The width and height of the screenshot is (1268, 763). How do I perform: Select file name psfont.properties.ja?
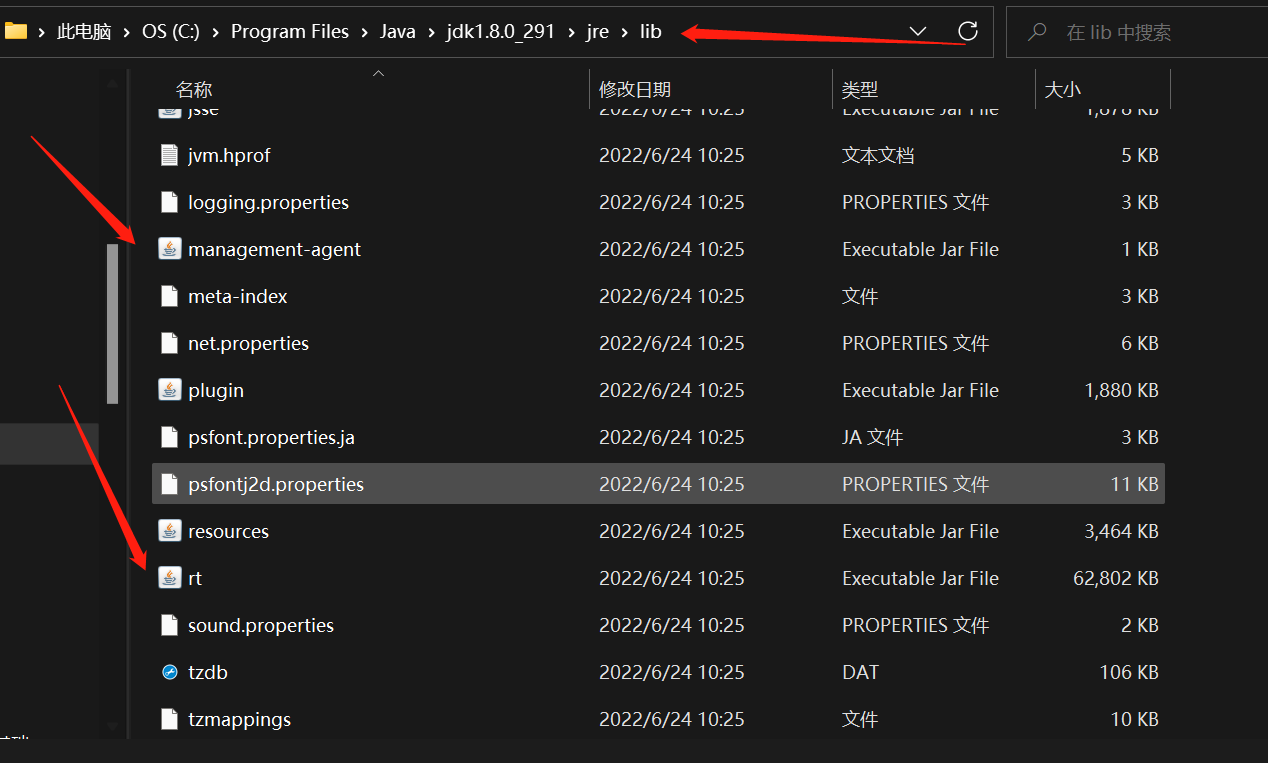[x=271, y=437]
